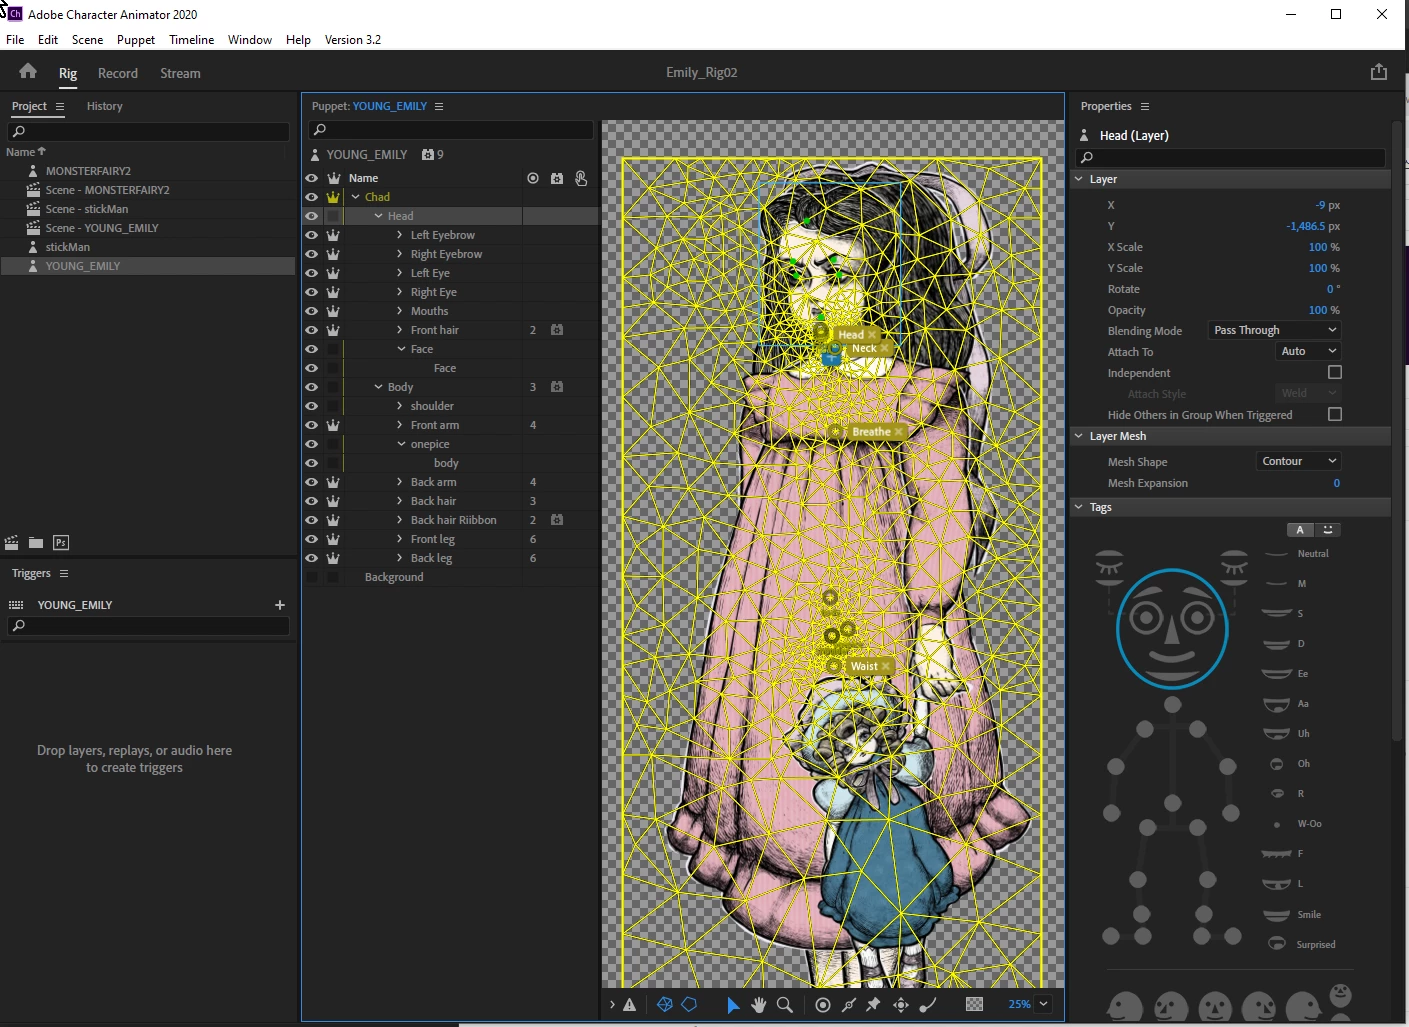The image size is (1409, 1027).
Task: Select the Selection arrow tool
Action: pos(733,1005)
